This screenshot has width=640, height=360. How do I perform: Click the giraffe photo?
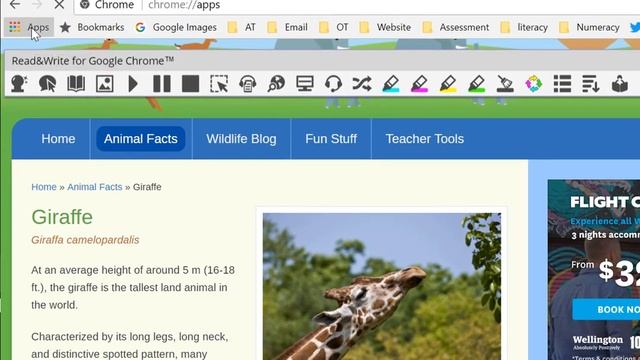(382, 286)
